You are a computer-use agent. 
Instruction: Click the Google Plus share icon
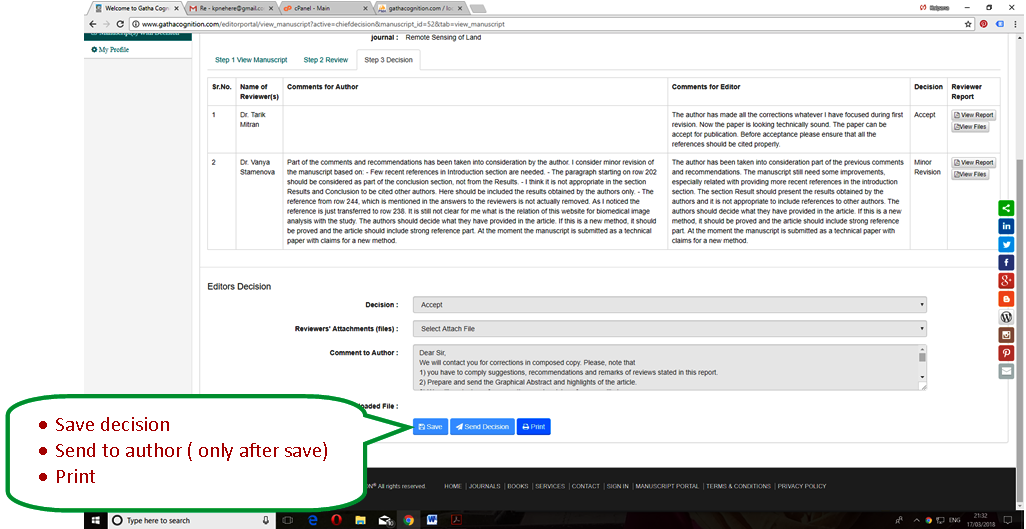[x=1006, y=280]
